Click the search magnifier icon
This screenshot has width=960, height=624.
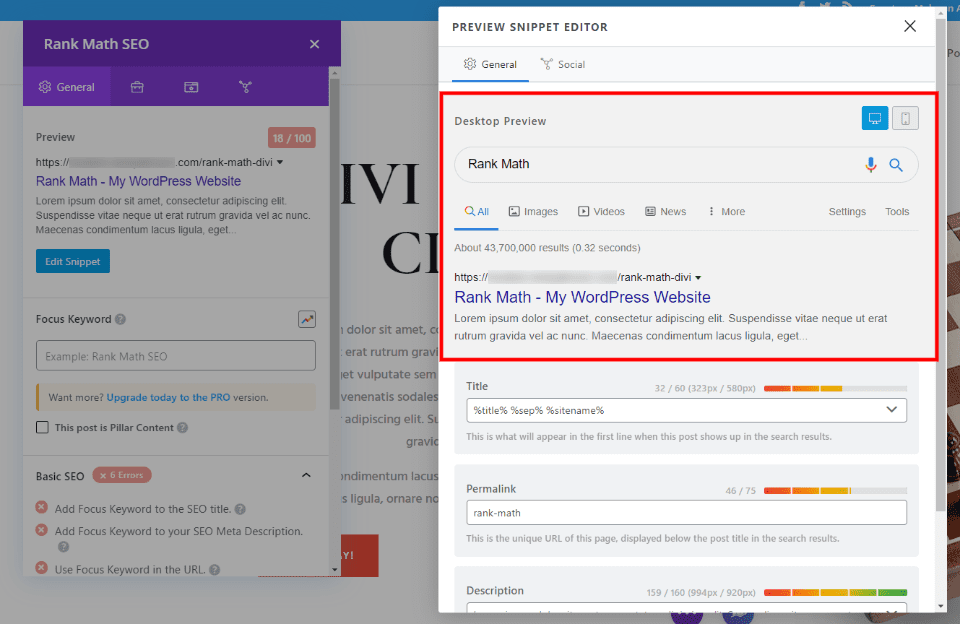896,165
